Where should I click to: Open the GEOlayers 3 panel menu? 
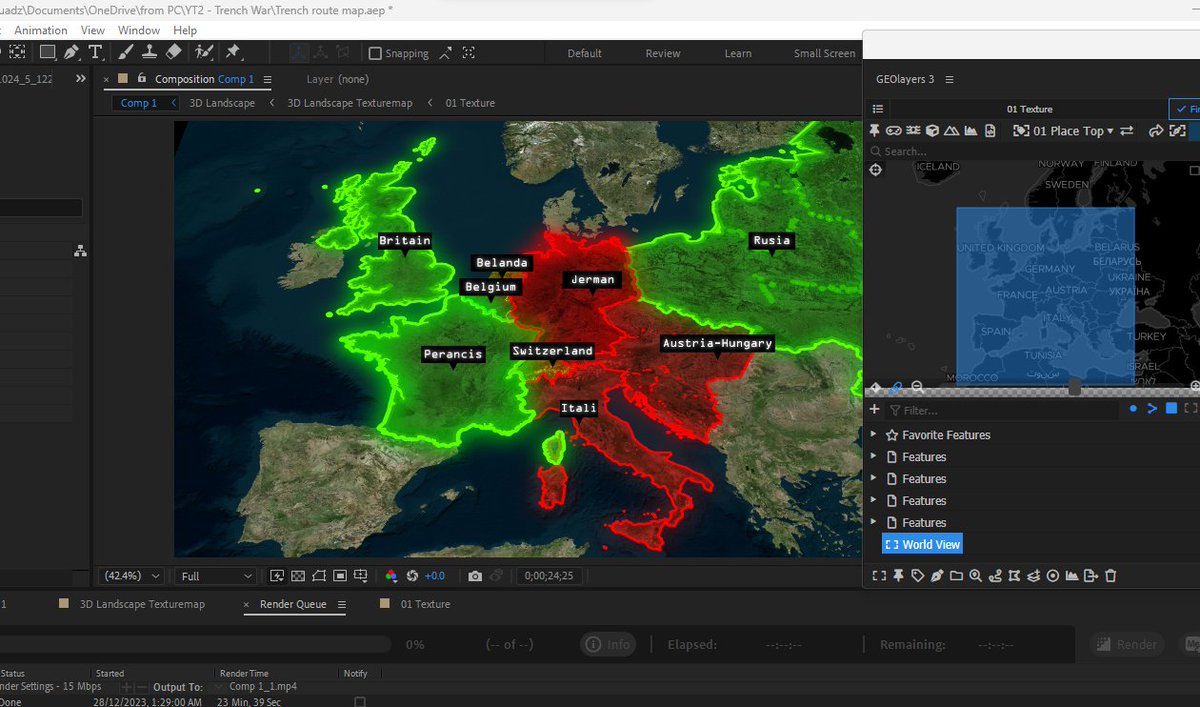click(949, 79)
